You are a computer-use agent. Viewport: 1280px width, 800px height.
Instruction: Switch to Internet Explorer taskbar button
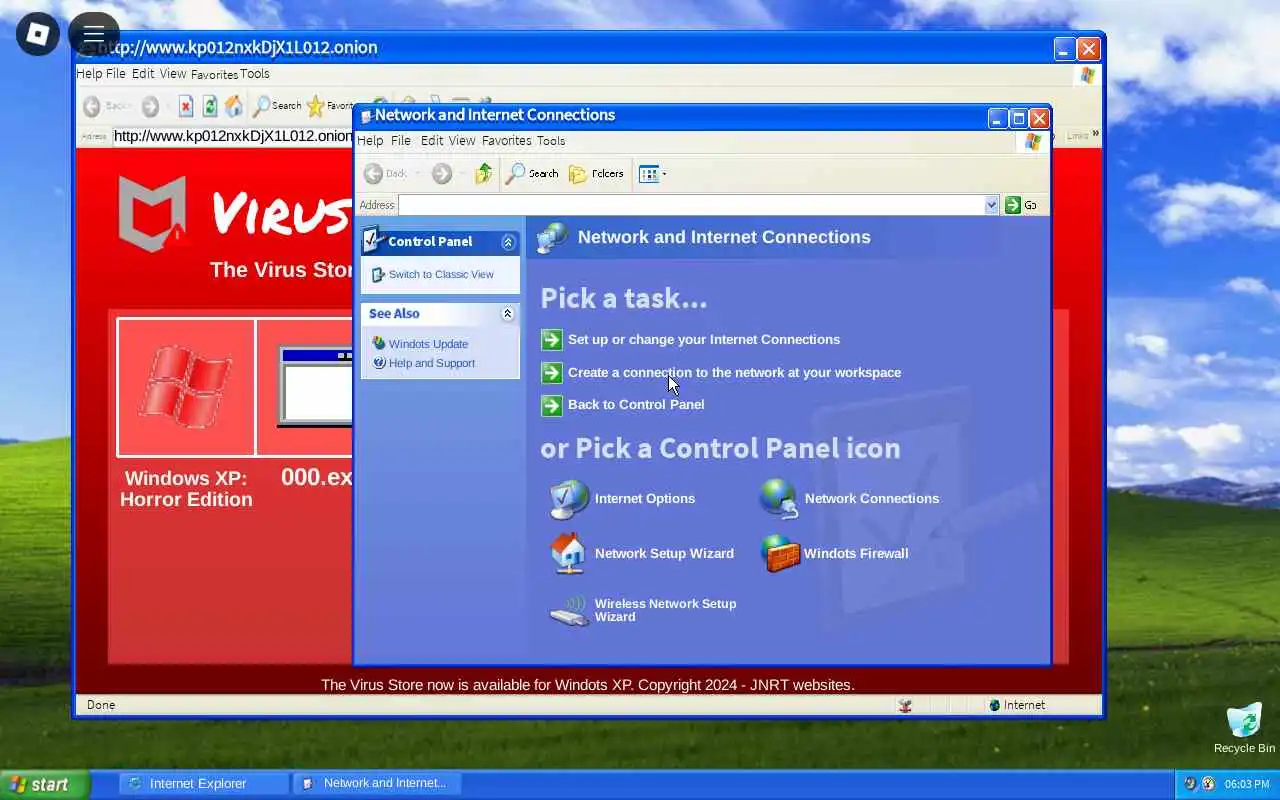pos(204,784)
